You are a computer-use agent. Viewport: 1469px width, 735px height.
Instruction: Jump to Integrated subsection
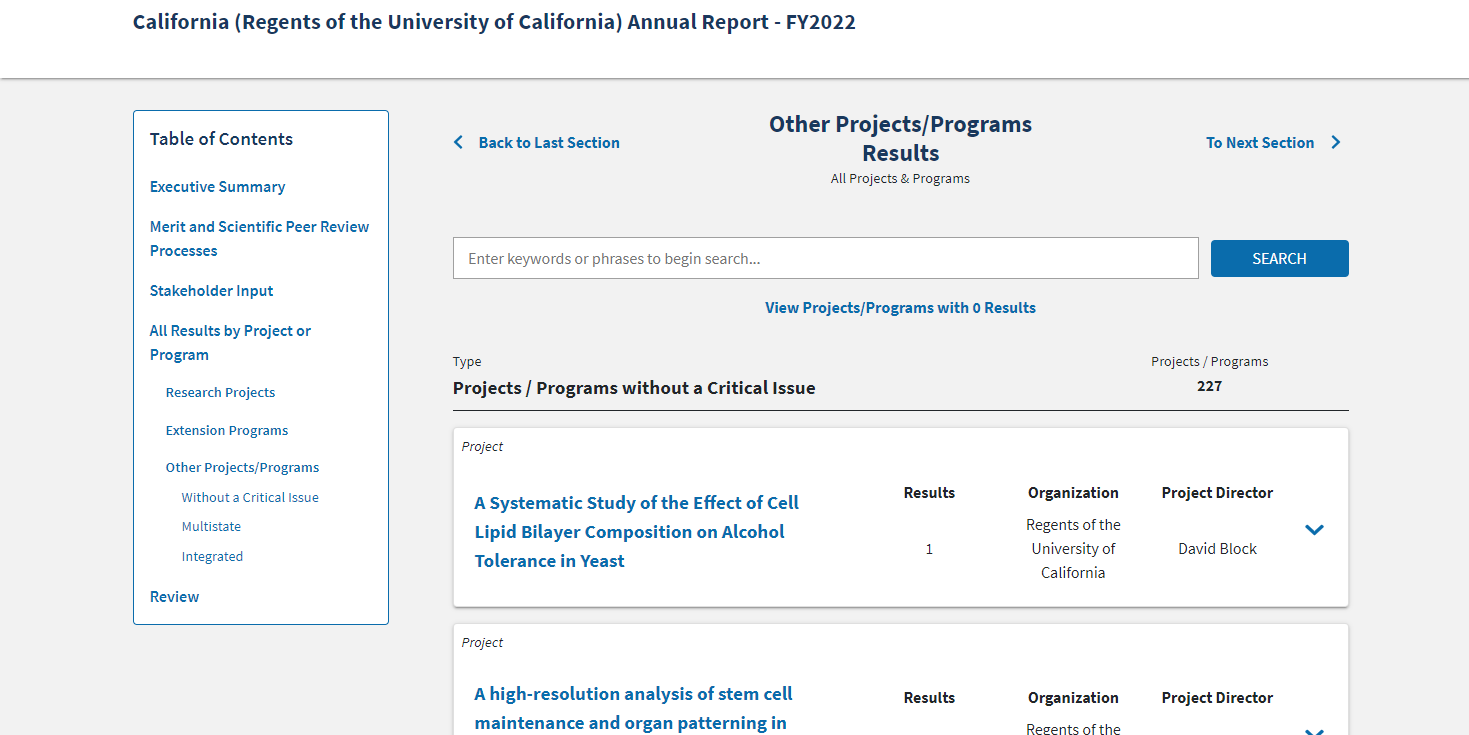tap(212, 557)
